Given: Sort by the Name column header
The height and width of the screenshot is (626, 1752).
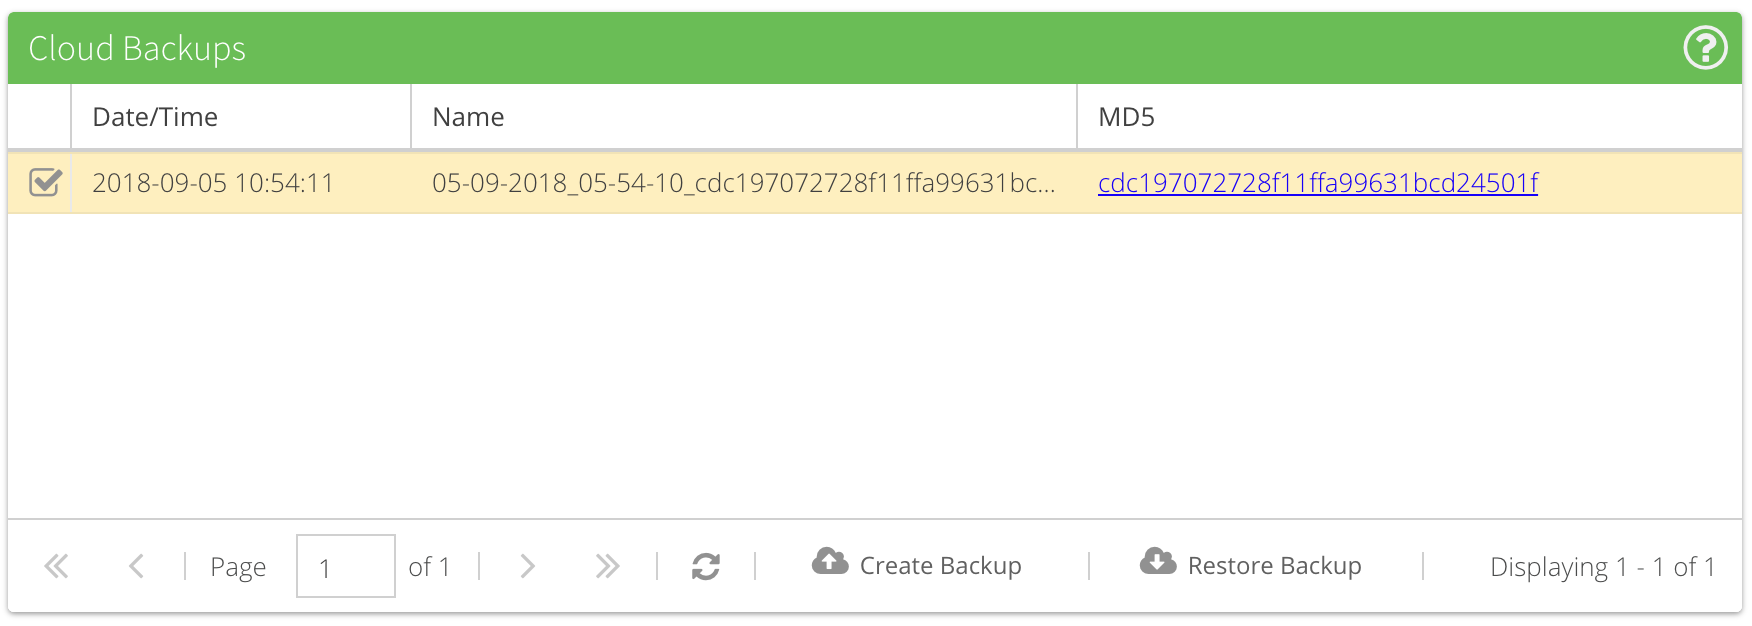Looking at the screenshot, I should [x=468, y=117].
